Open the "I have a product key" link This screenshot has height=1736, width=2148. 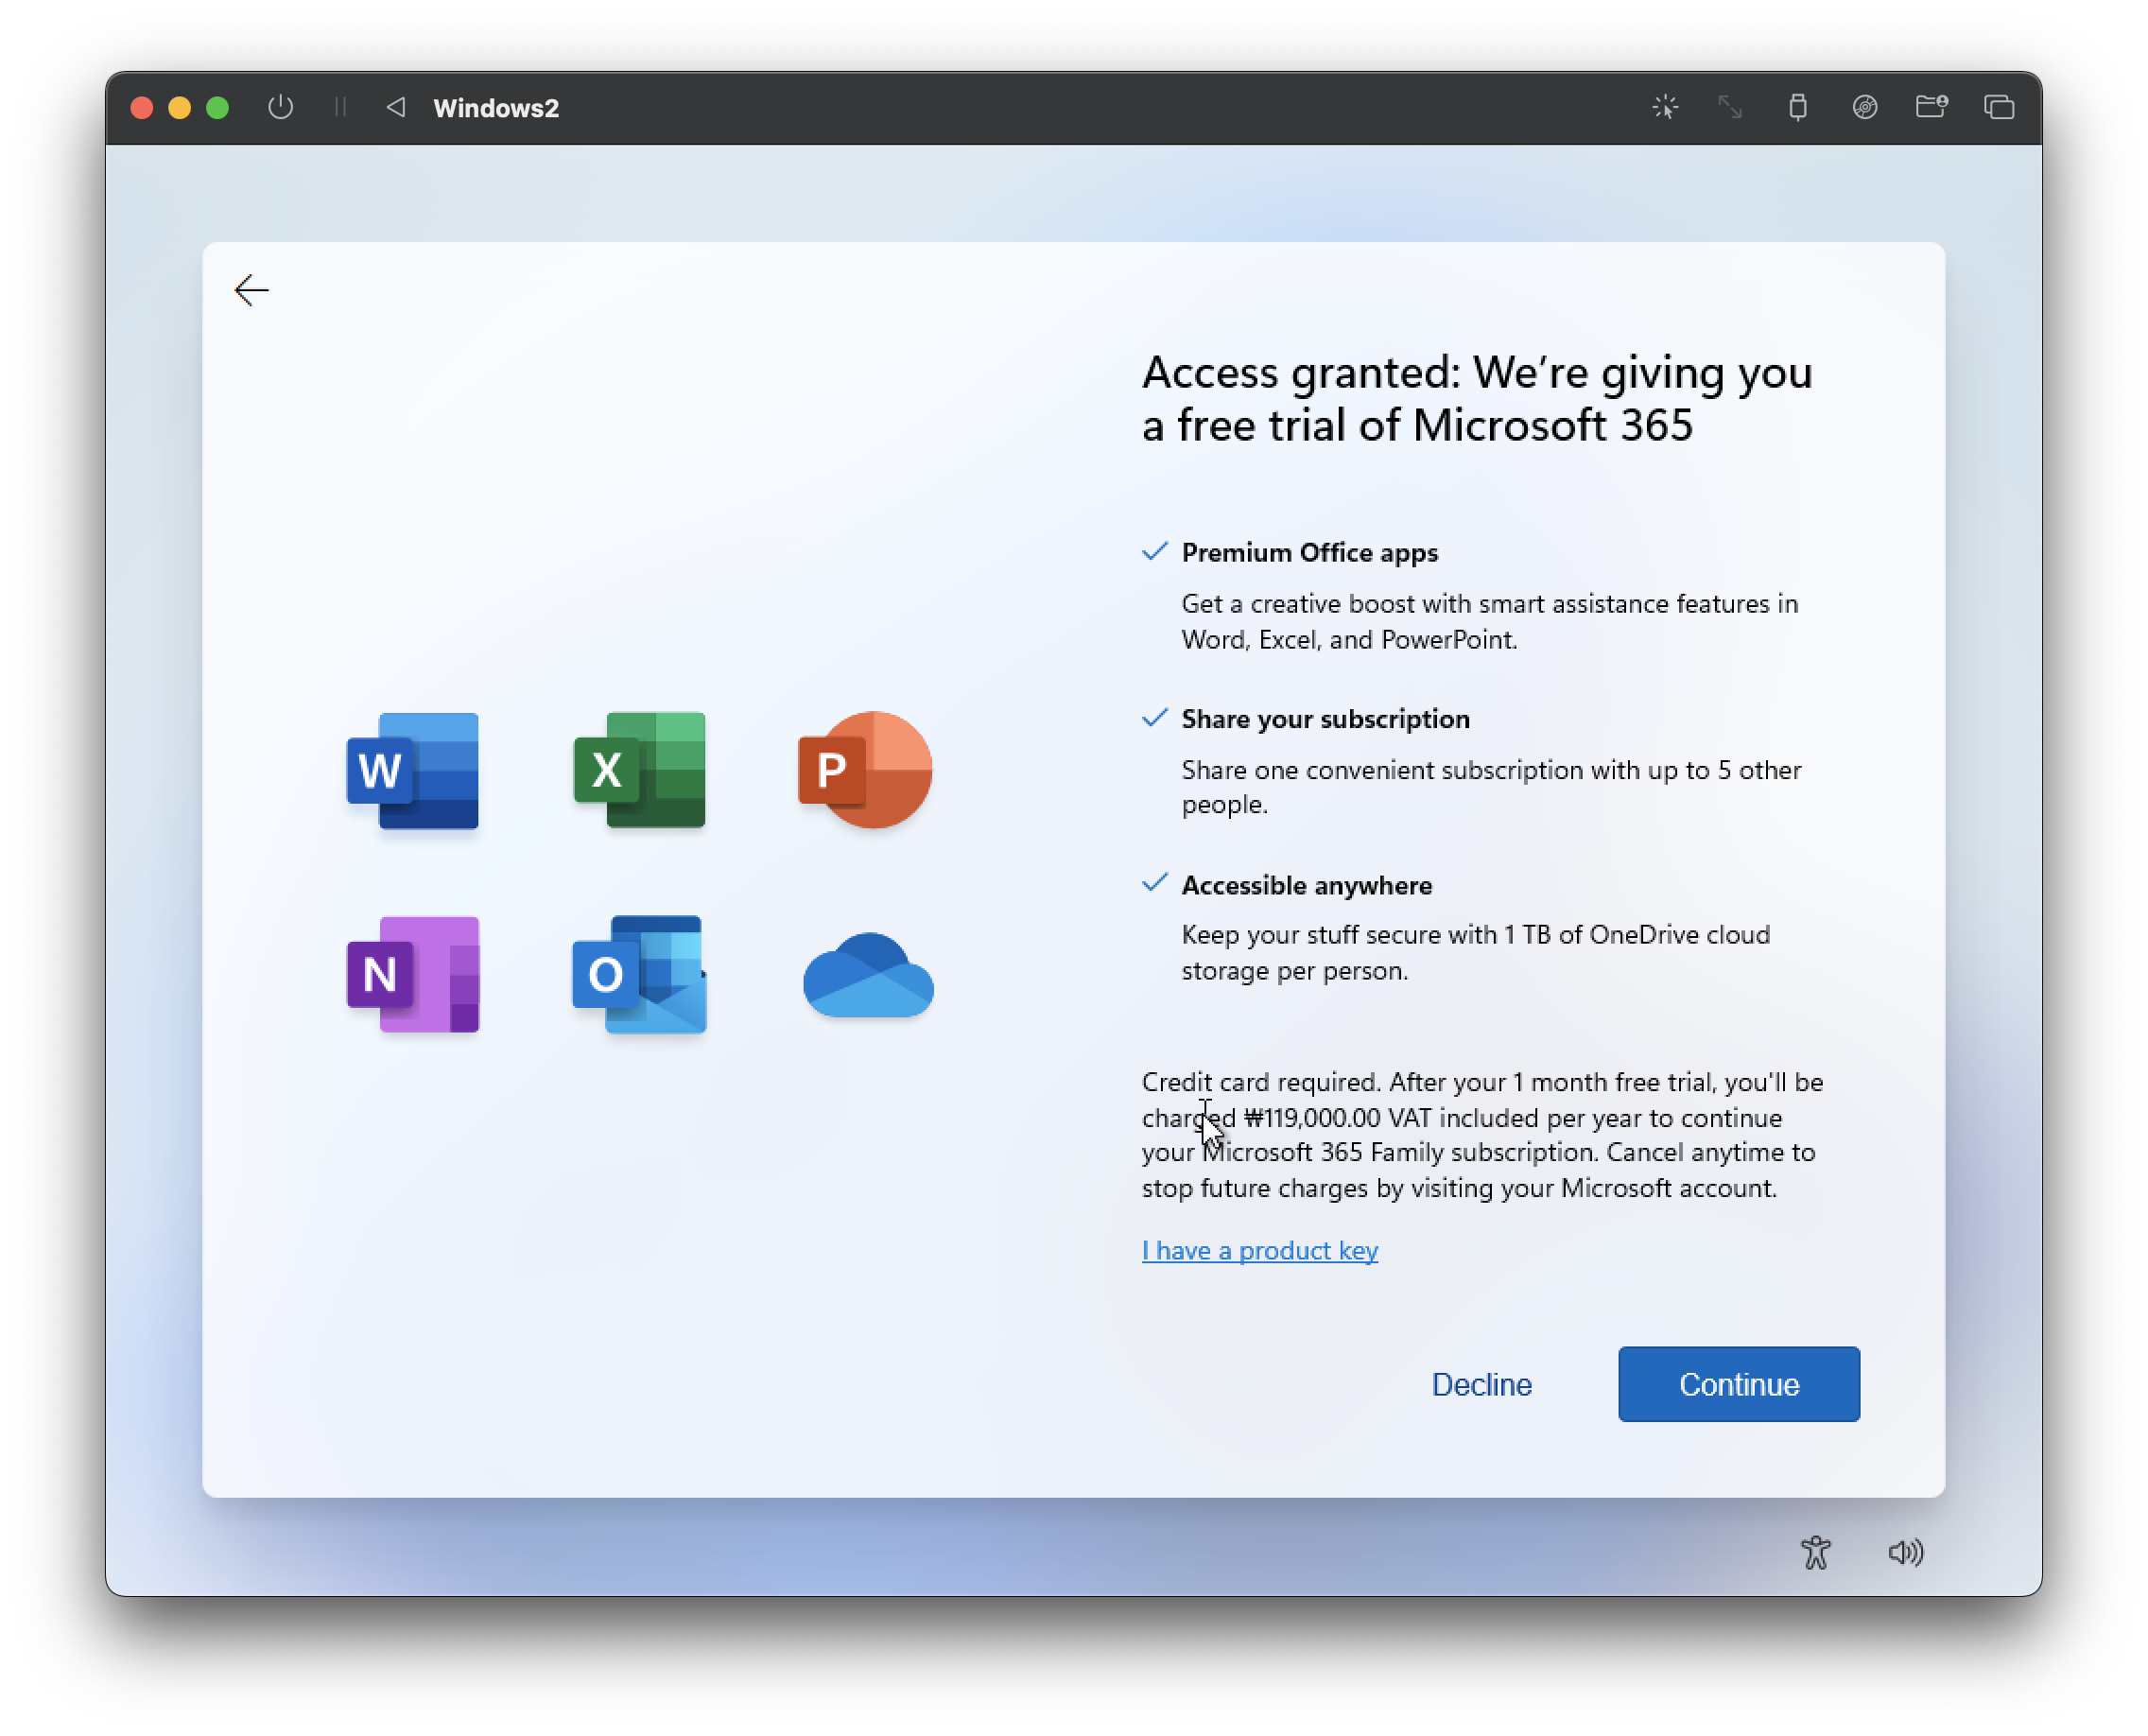point(1259,1250)
